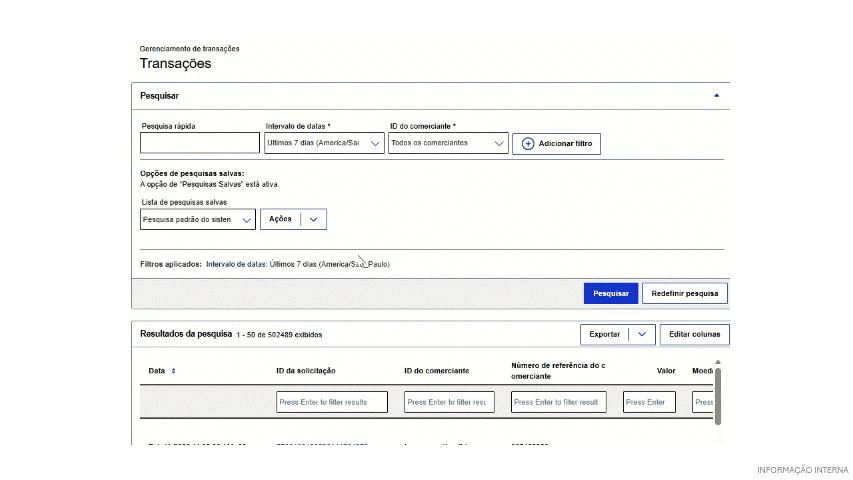This screenshot has width=853, height=480.
Task: Click the Exportar button
Action: (604, 334)
